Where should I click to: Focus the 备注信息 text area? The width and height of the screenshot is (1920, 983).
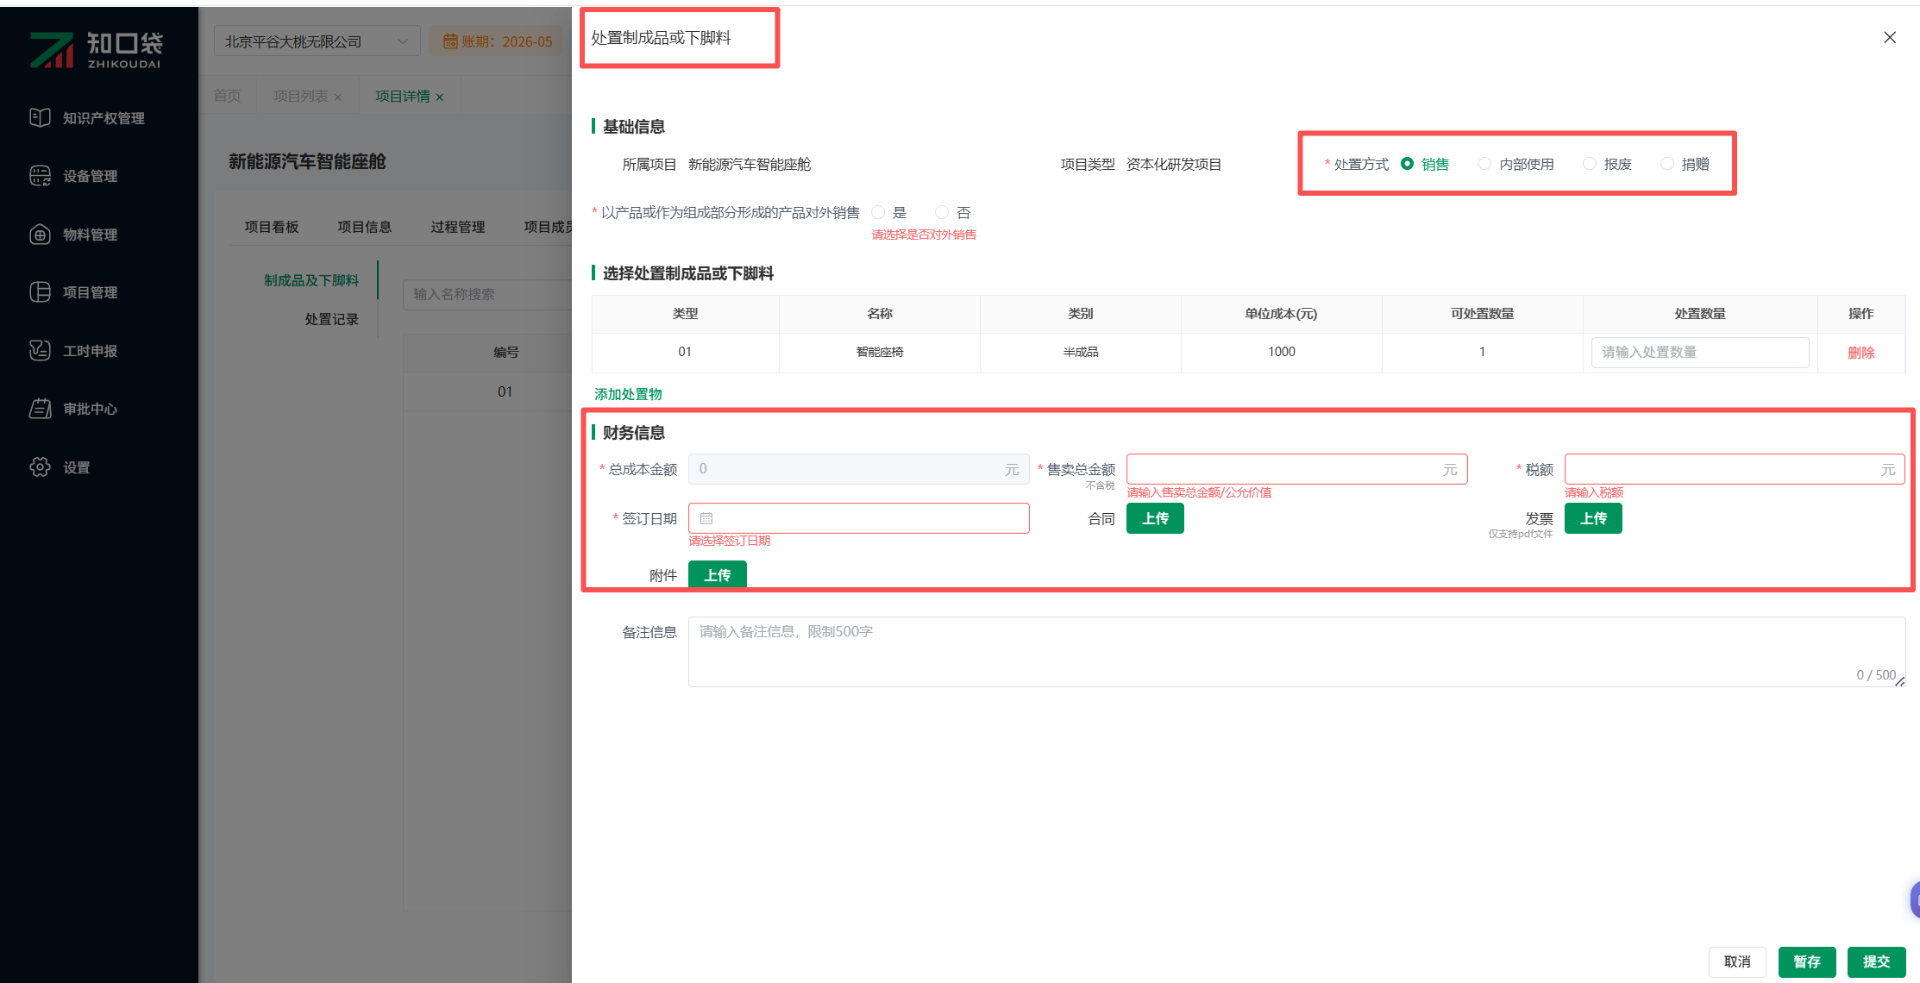click(x=1297, y=652)
